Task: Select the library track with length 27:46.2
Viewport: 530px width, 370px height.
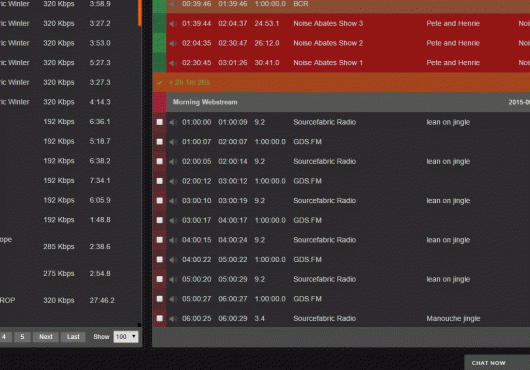Action: [70, 300]
